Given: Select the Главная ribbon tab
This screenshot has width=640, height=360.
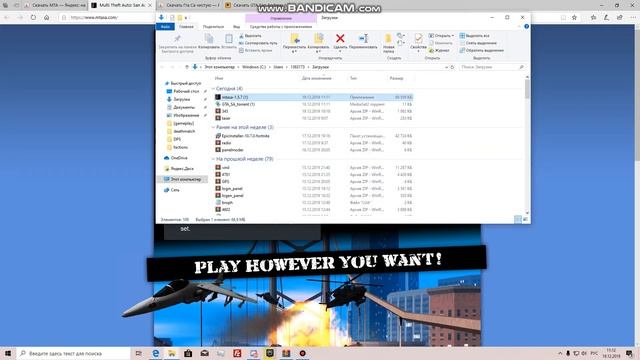Looking at the screenshot, I should [186, 27].
